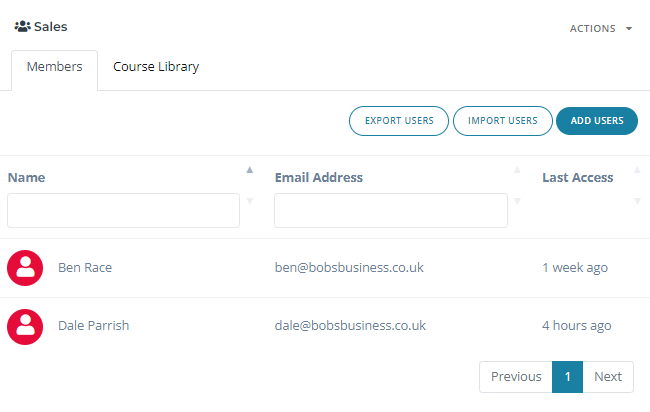
Task: Sort Last Access ascending with up arrow
Action: pyautogui.click(x=637, y=170)
